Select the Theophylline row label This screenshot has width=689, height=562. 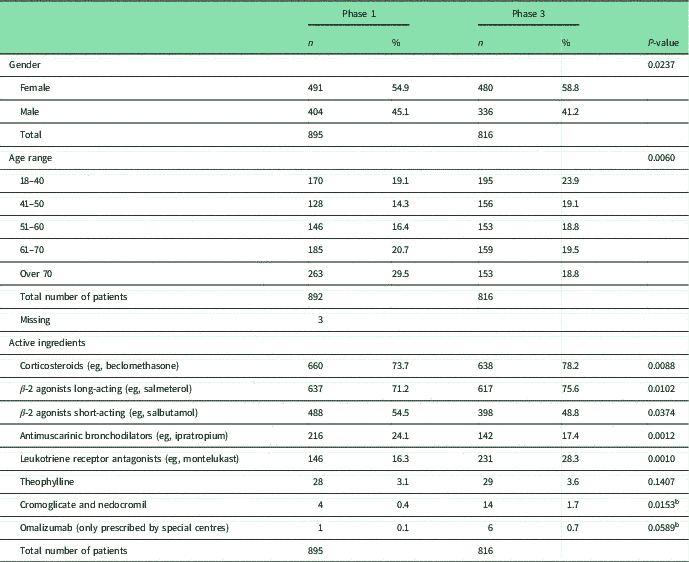click(x=48, y=480)
